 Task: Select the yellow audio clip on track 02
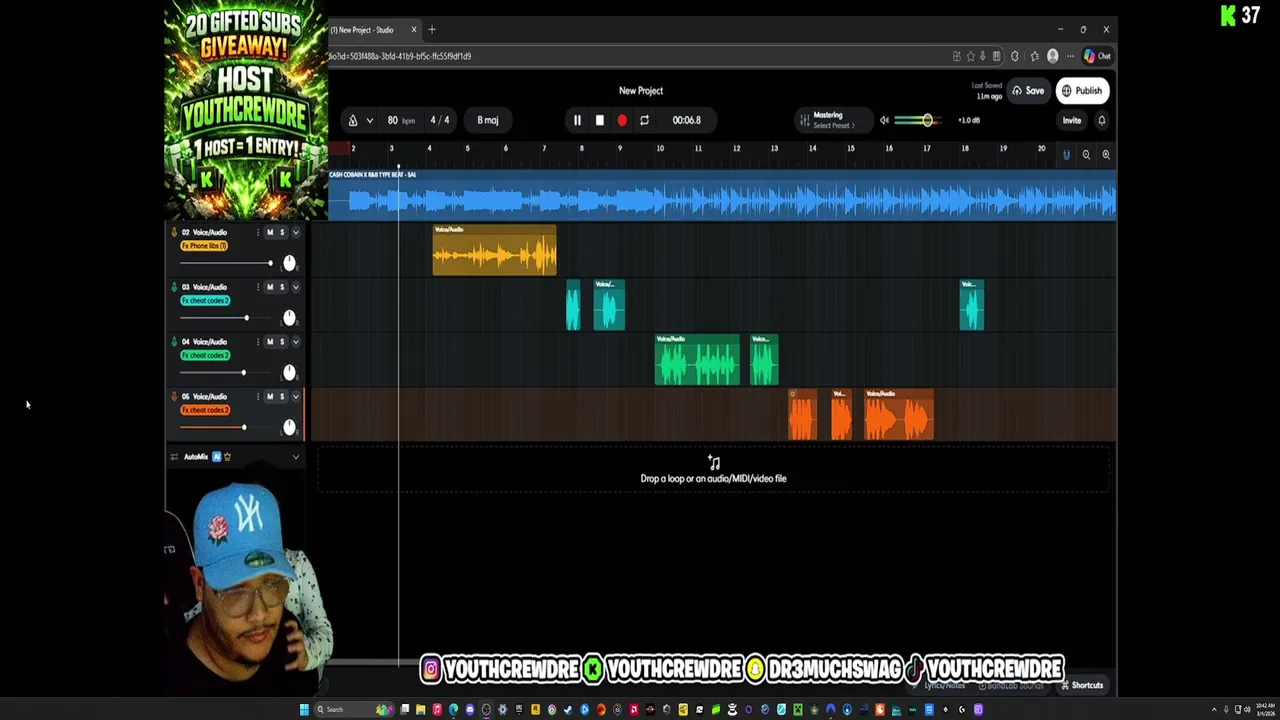point(494,250)
